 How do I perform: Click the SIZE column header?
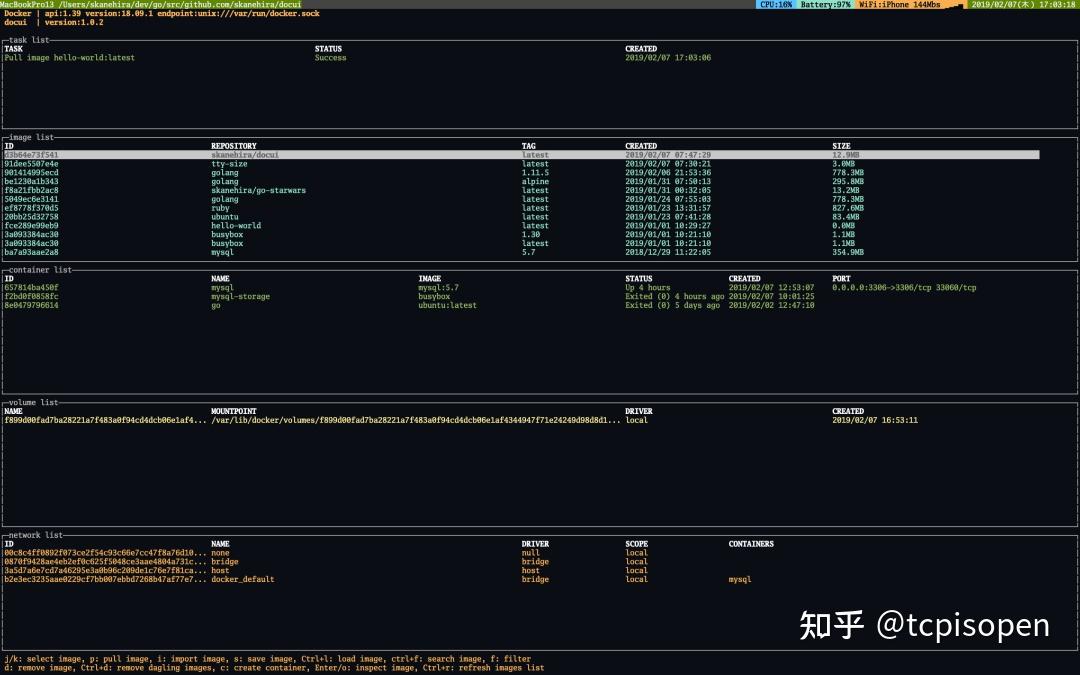841,146
